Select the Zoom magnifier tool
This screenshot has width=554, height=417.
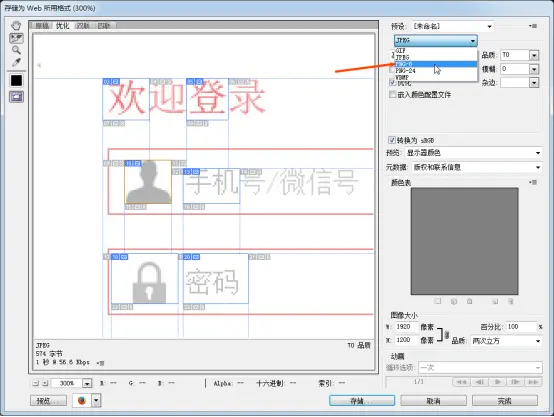tap(16, 50)
